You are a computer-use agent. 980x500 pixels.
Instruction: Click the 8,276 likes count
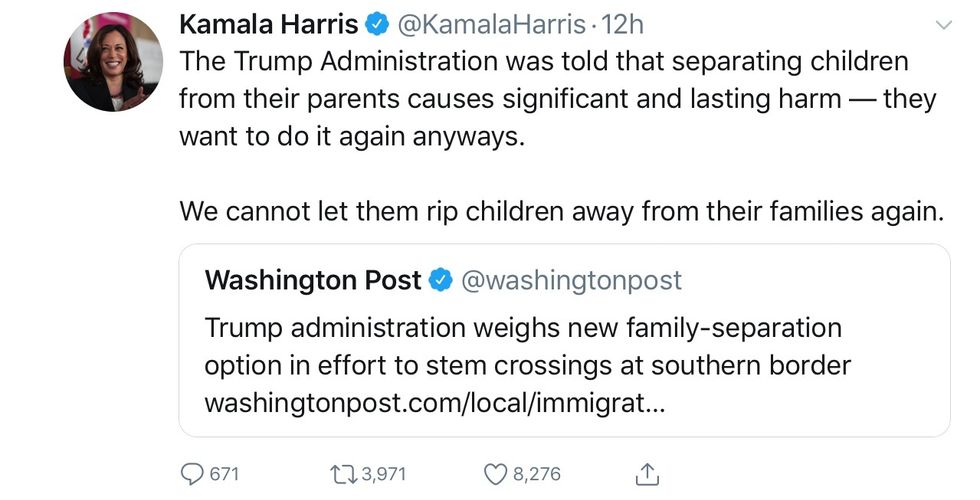(x=537, y=473)
